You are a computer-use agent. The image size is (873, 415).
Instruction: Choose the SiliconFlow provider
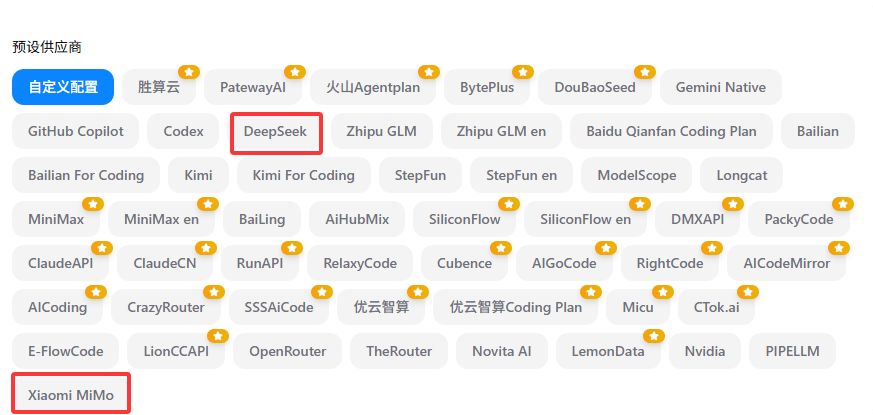(x=464, y=219)
